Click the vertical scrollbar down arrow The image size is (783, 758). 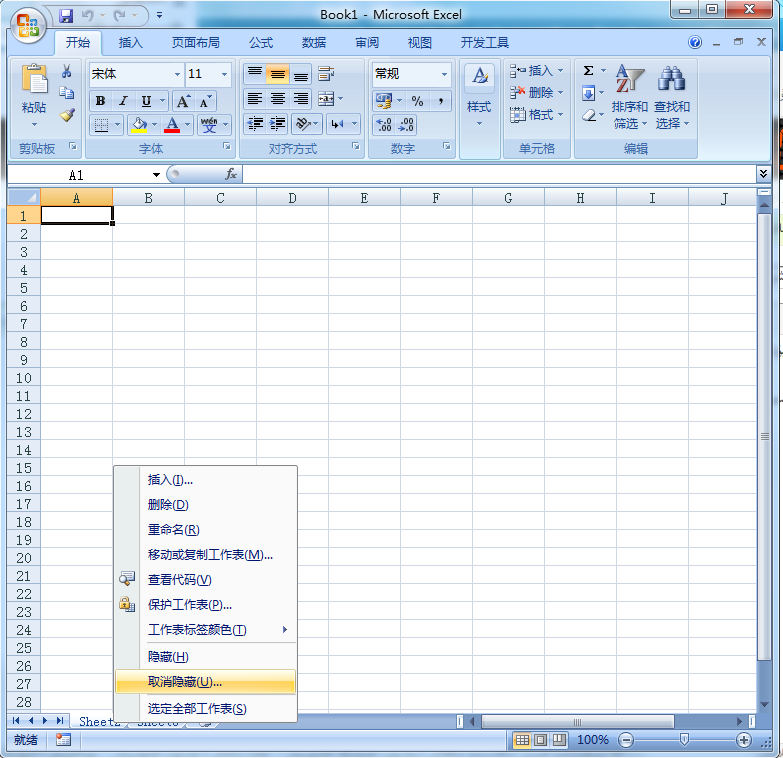764,705
